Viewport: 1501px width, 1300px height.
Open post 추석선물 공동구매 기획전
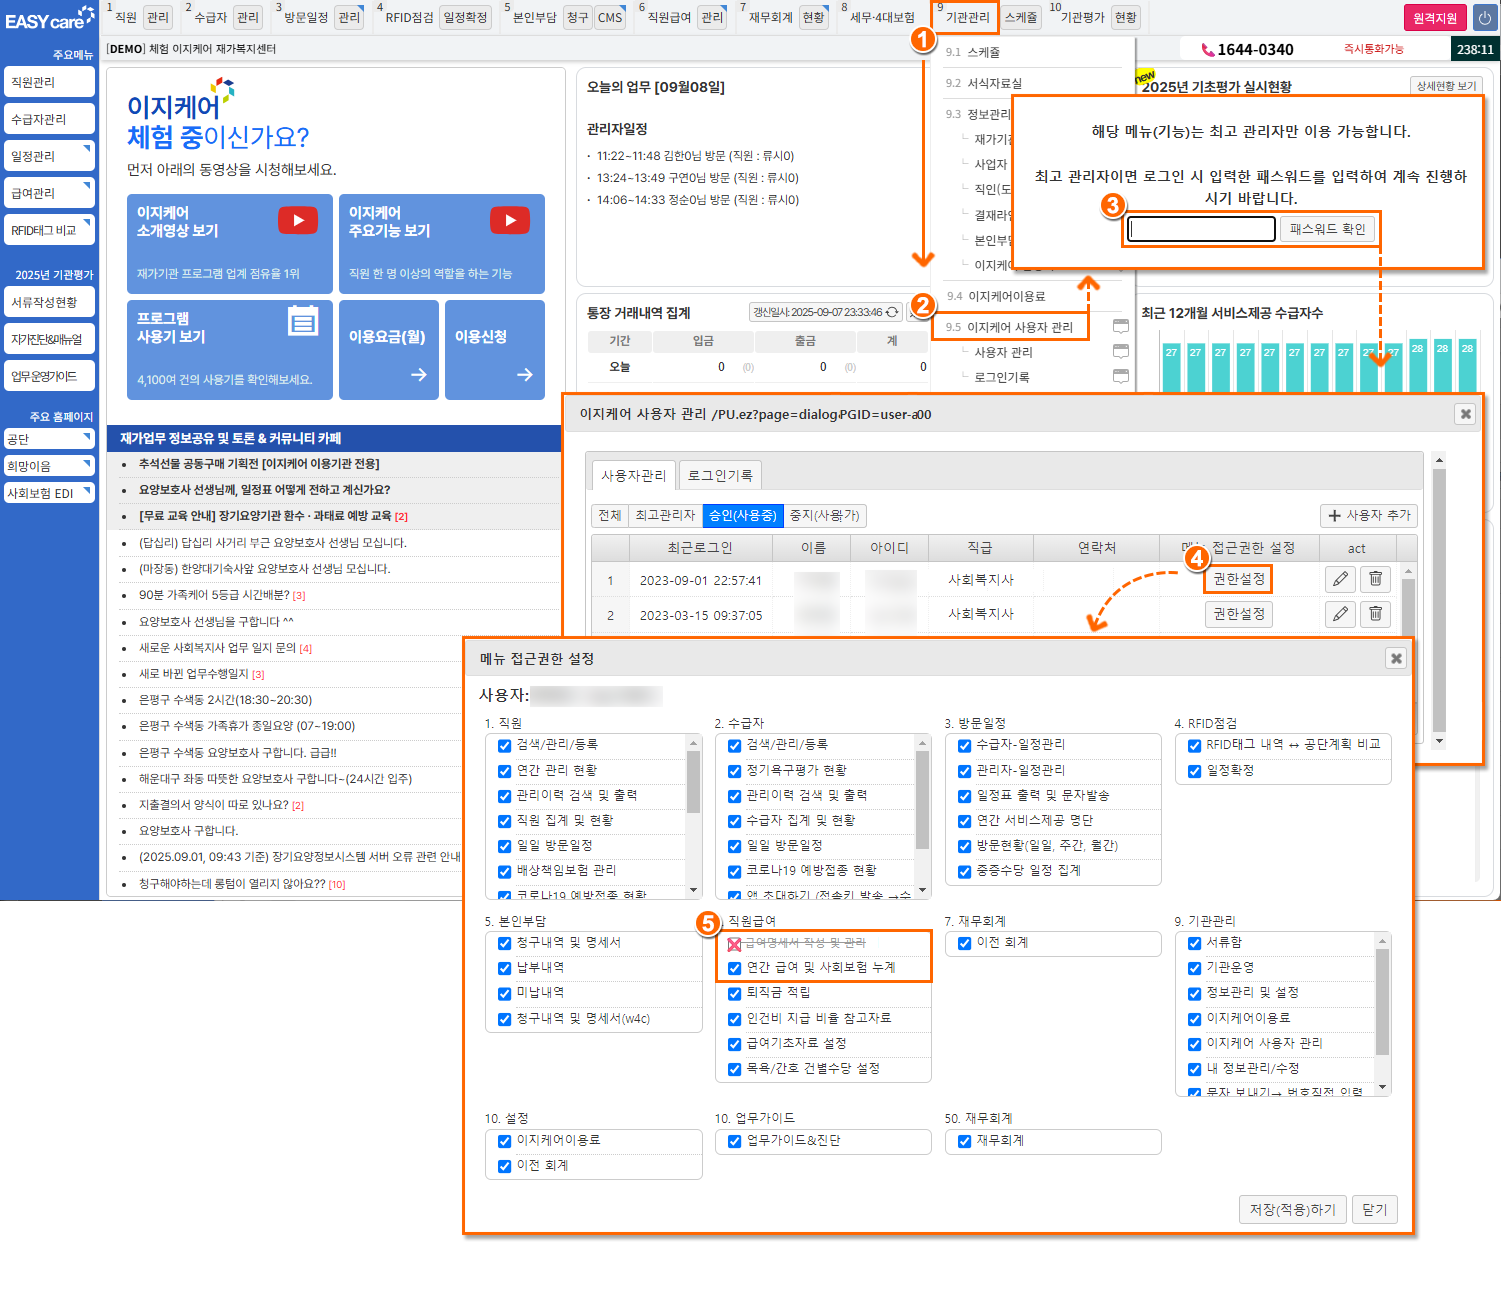(259, 464)
